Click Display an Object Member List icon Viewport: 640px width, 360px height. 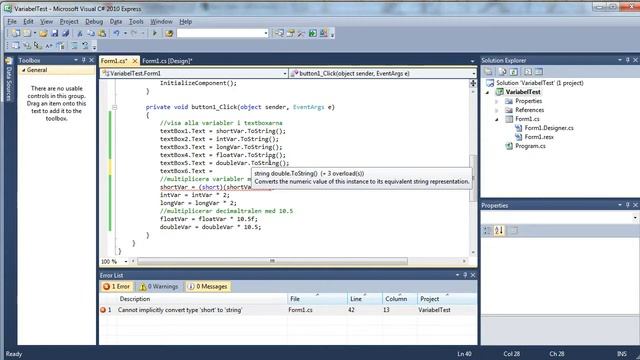(16, 46)
